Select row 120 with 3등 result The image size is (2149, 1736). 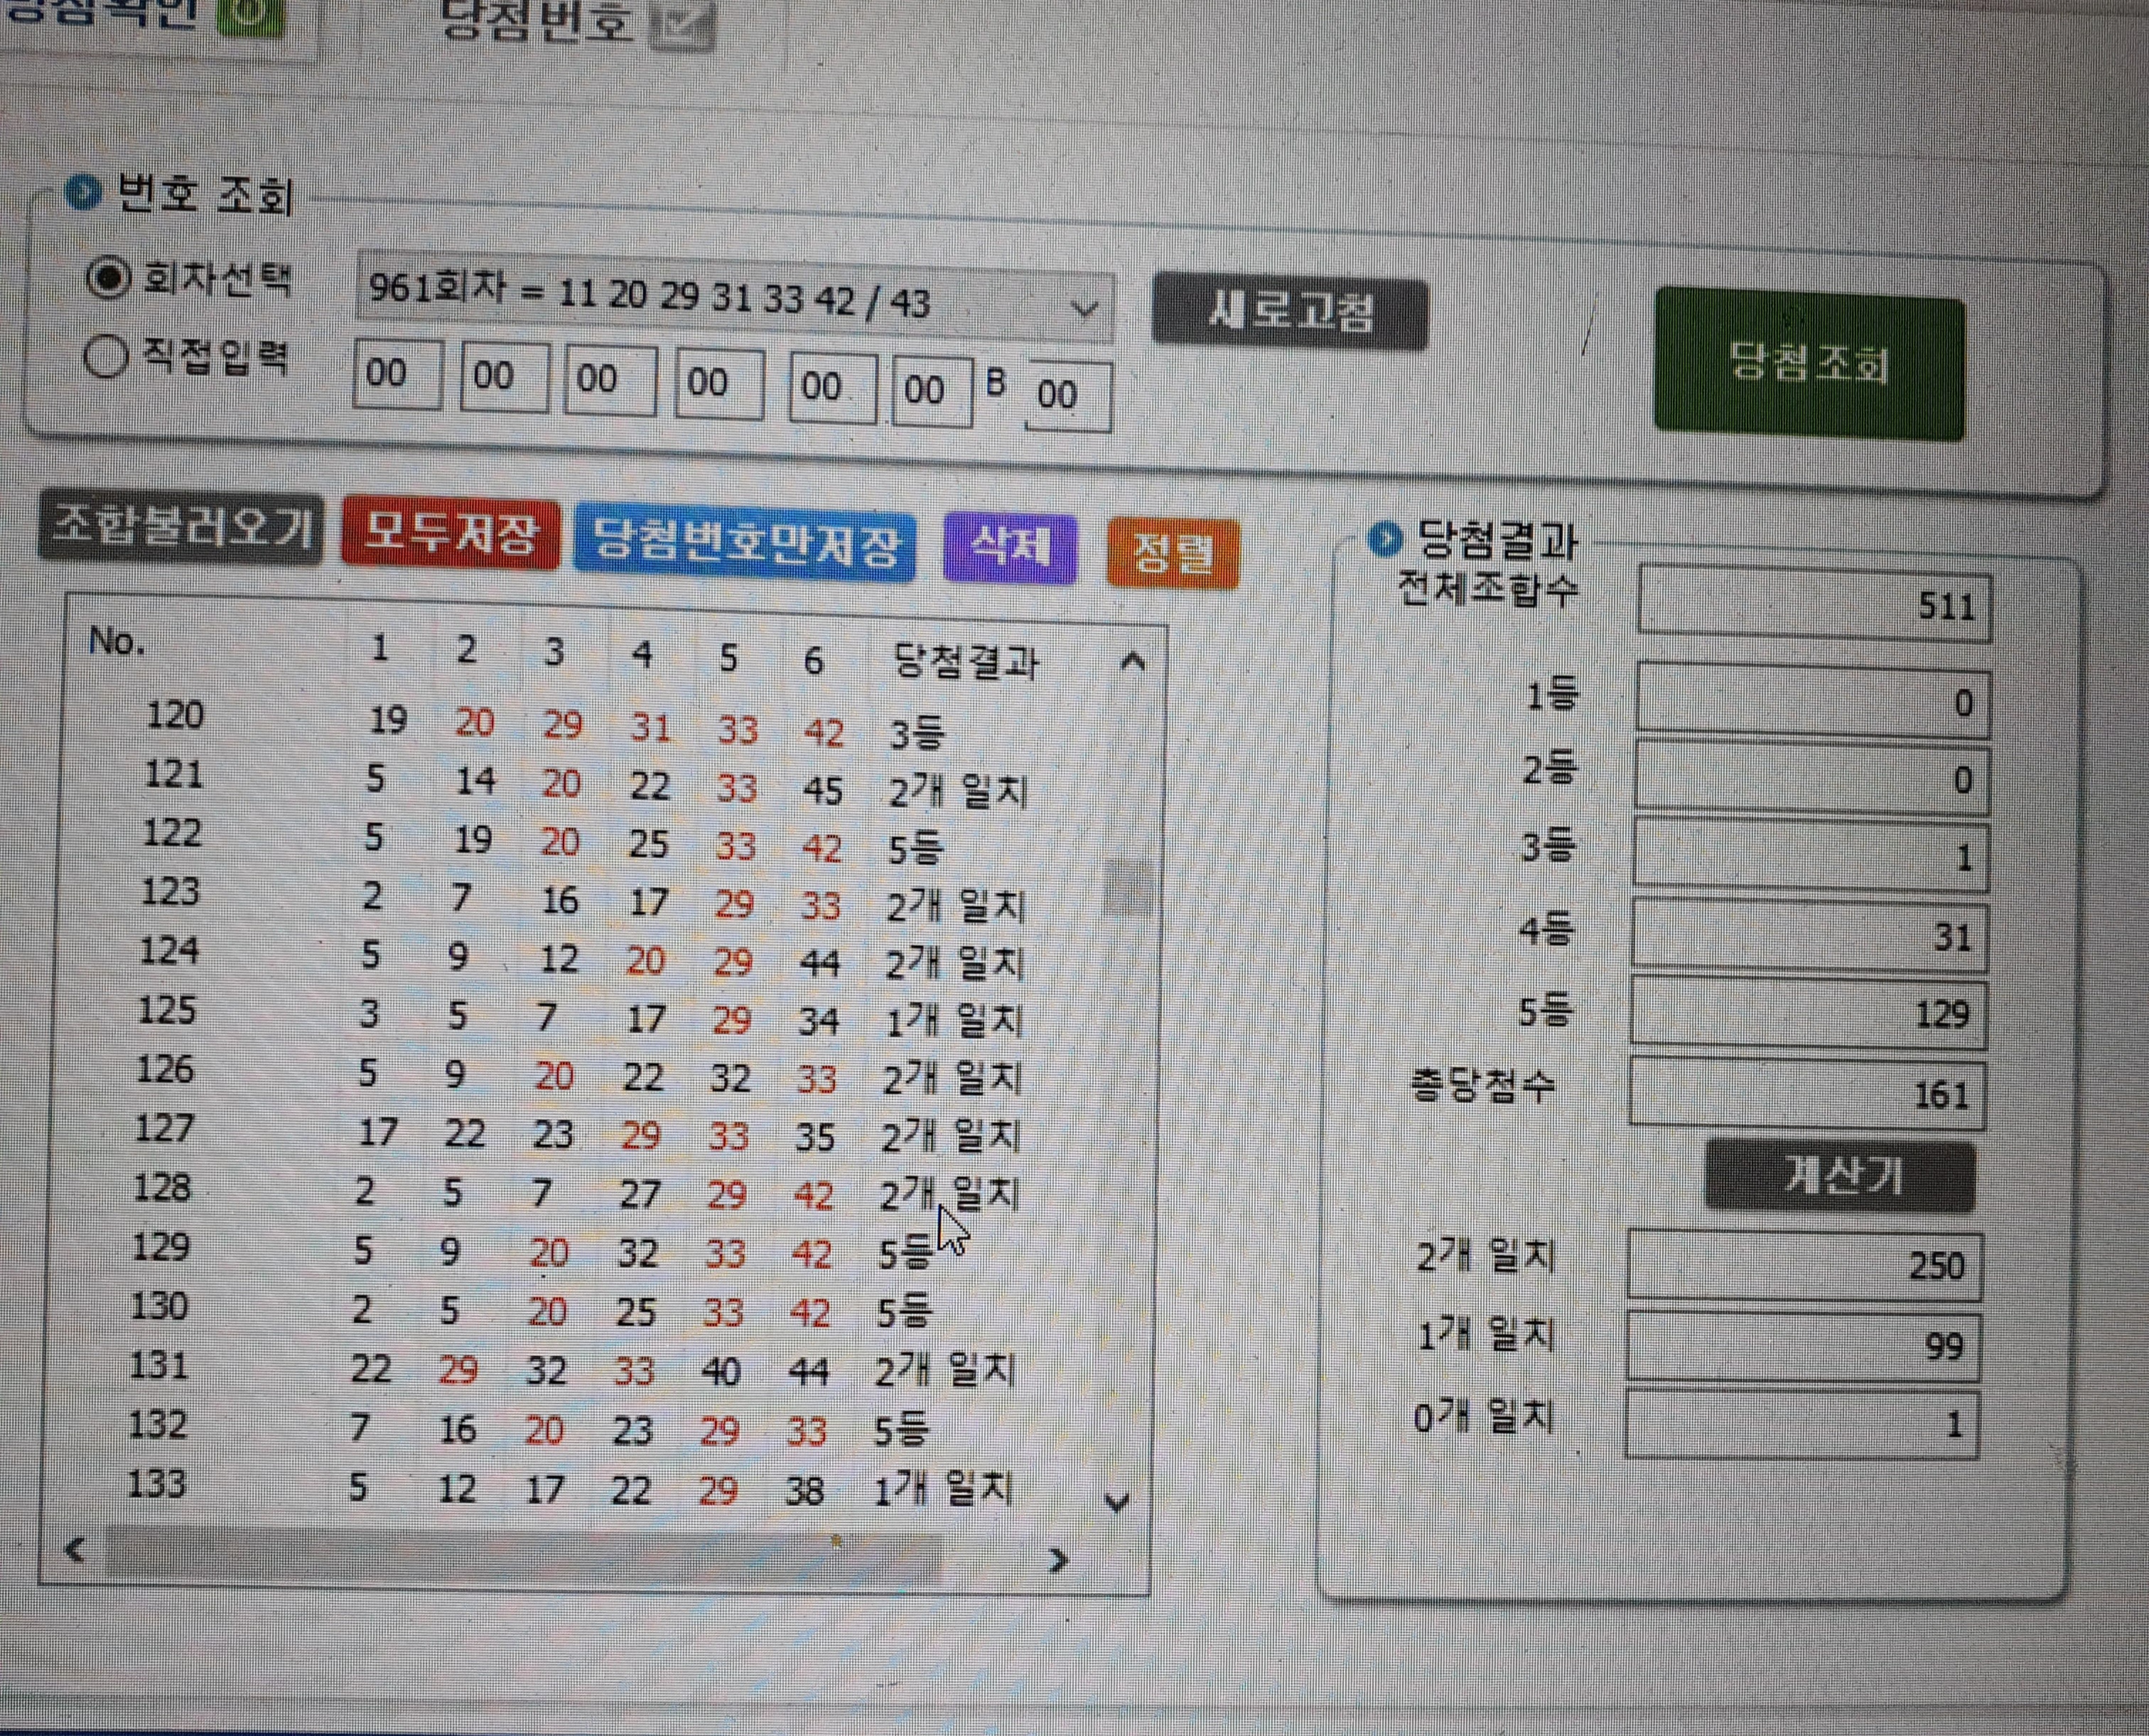tap(600, 724)
